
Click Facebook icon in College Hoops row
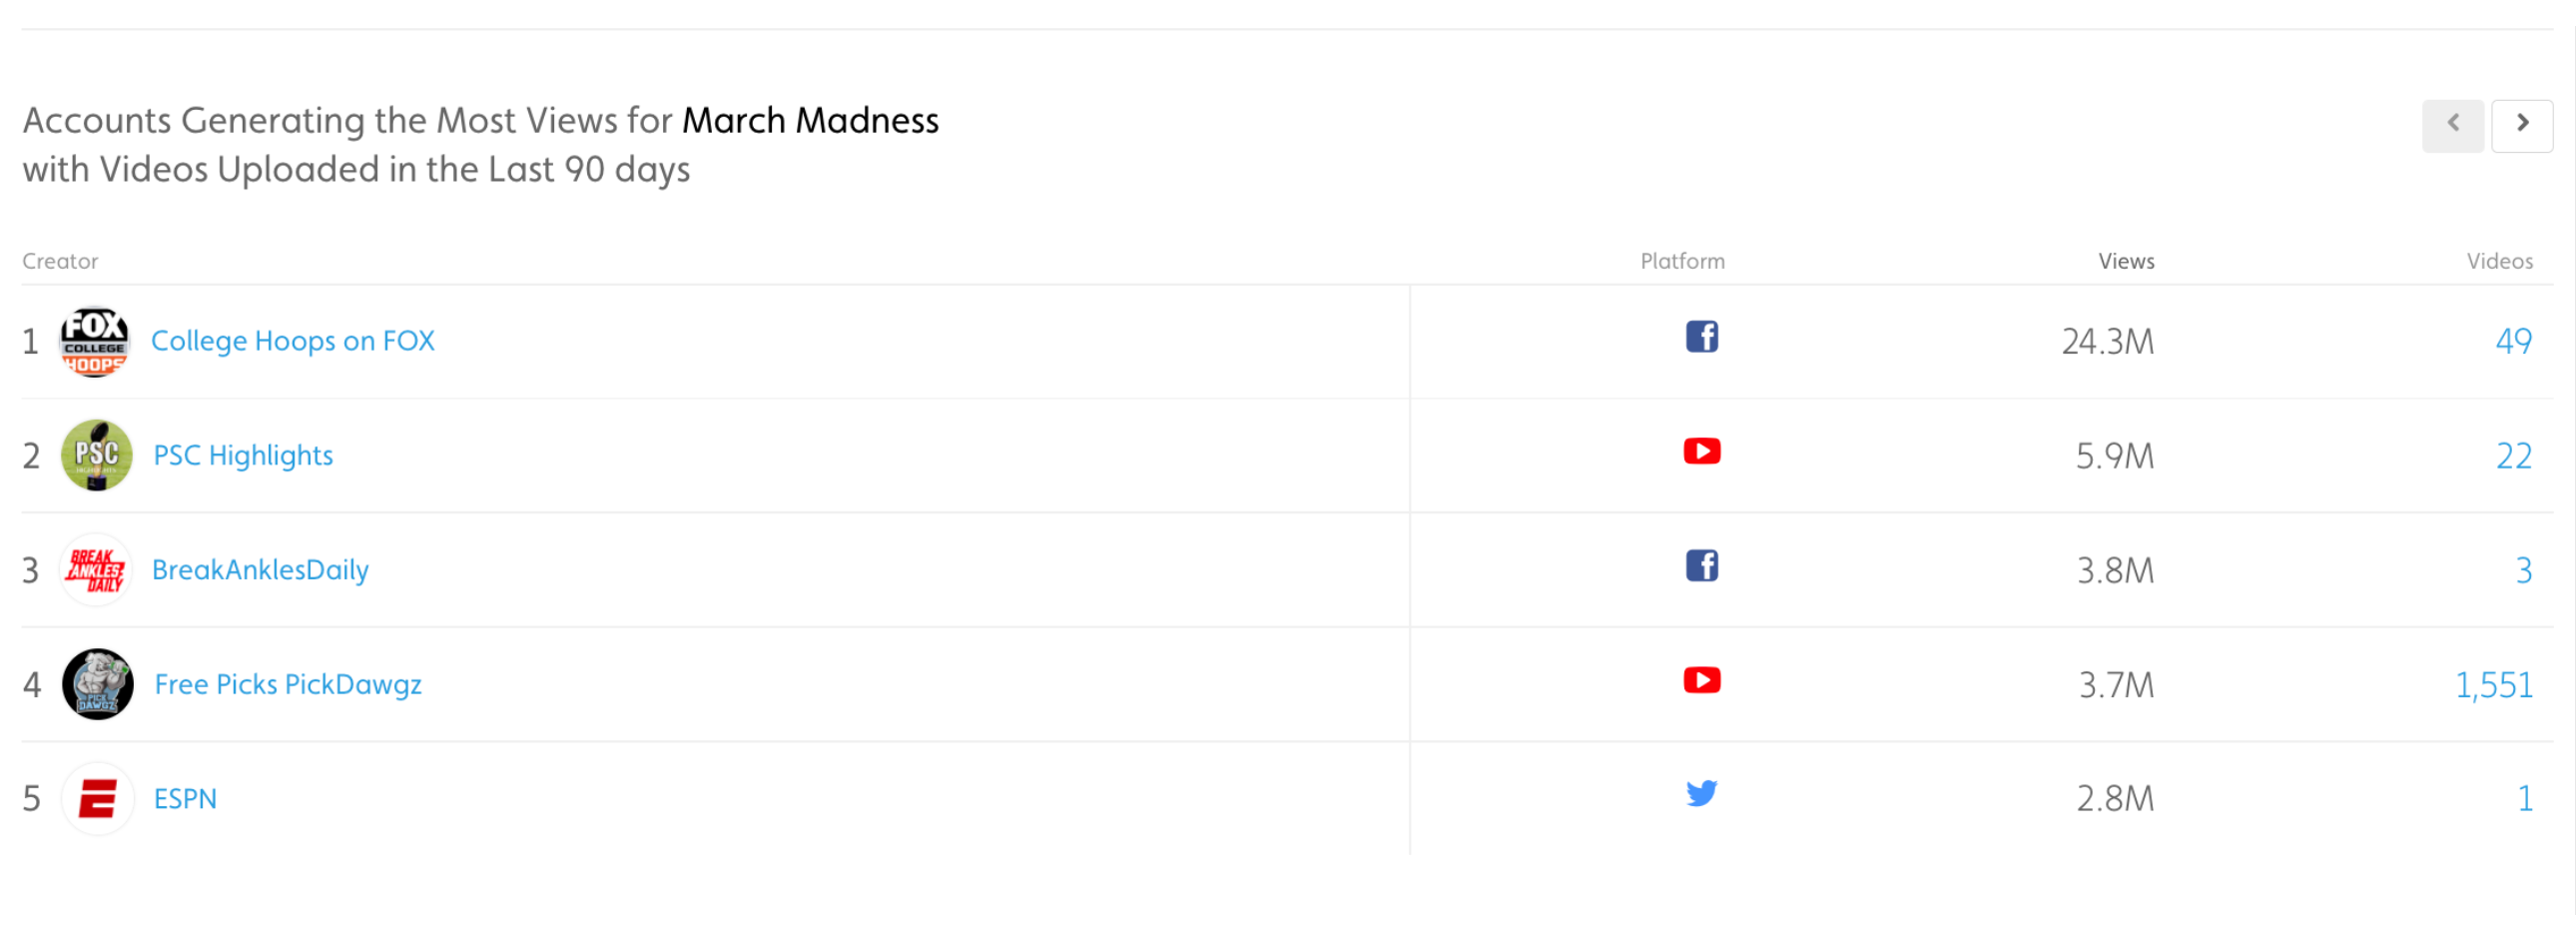point(1701,337)
